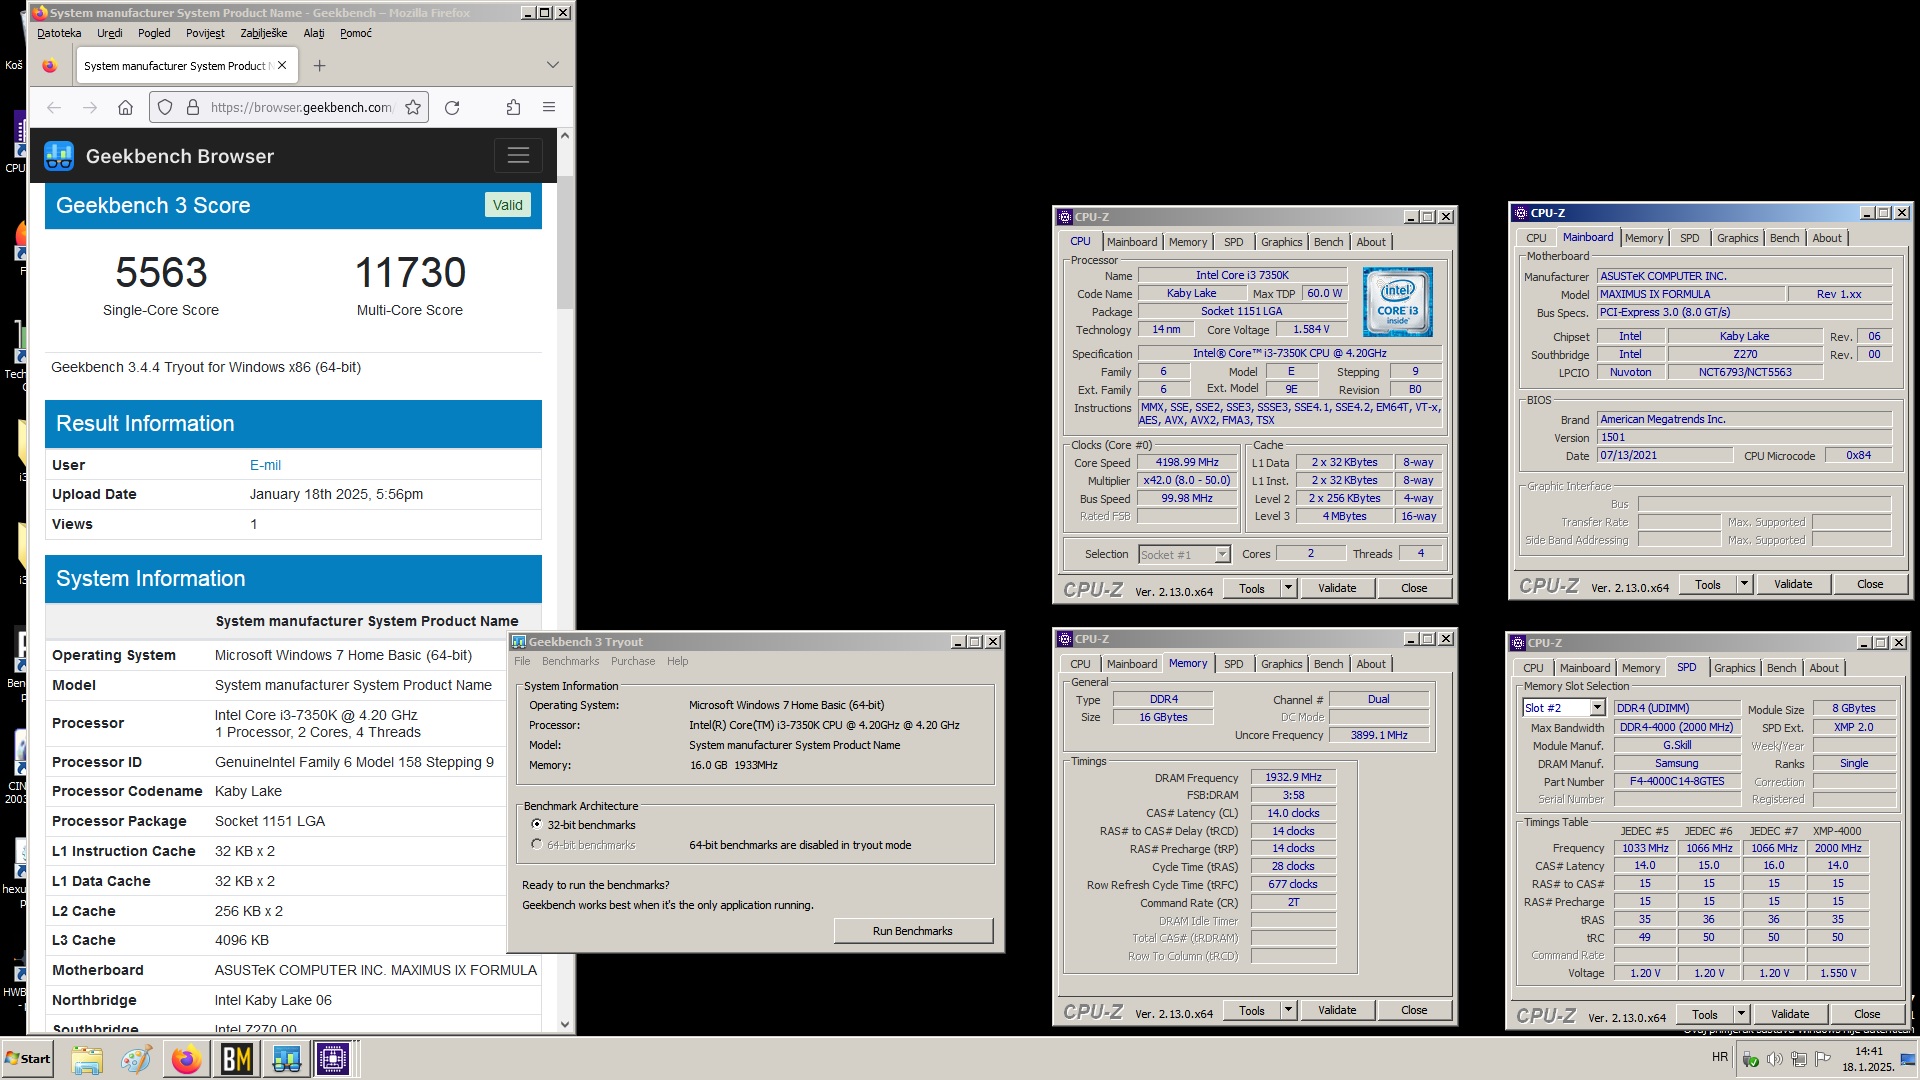Open the Firefox icon in the taskbar

[x=186, y=1059]
